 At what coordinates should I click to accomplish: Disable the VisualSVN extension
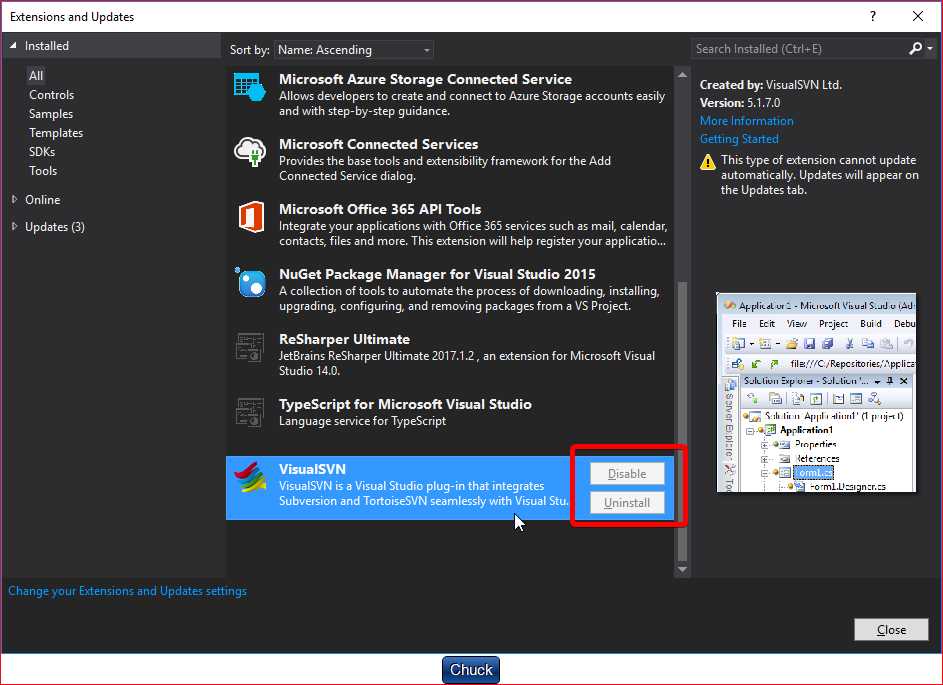click(627, 473)
